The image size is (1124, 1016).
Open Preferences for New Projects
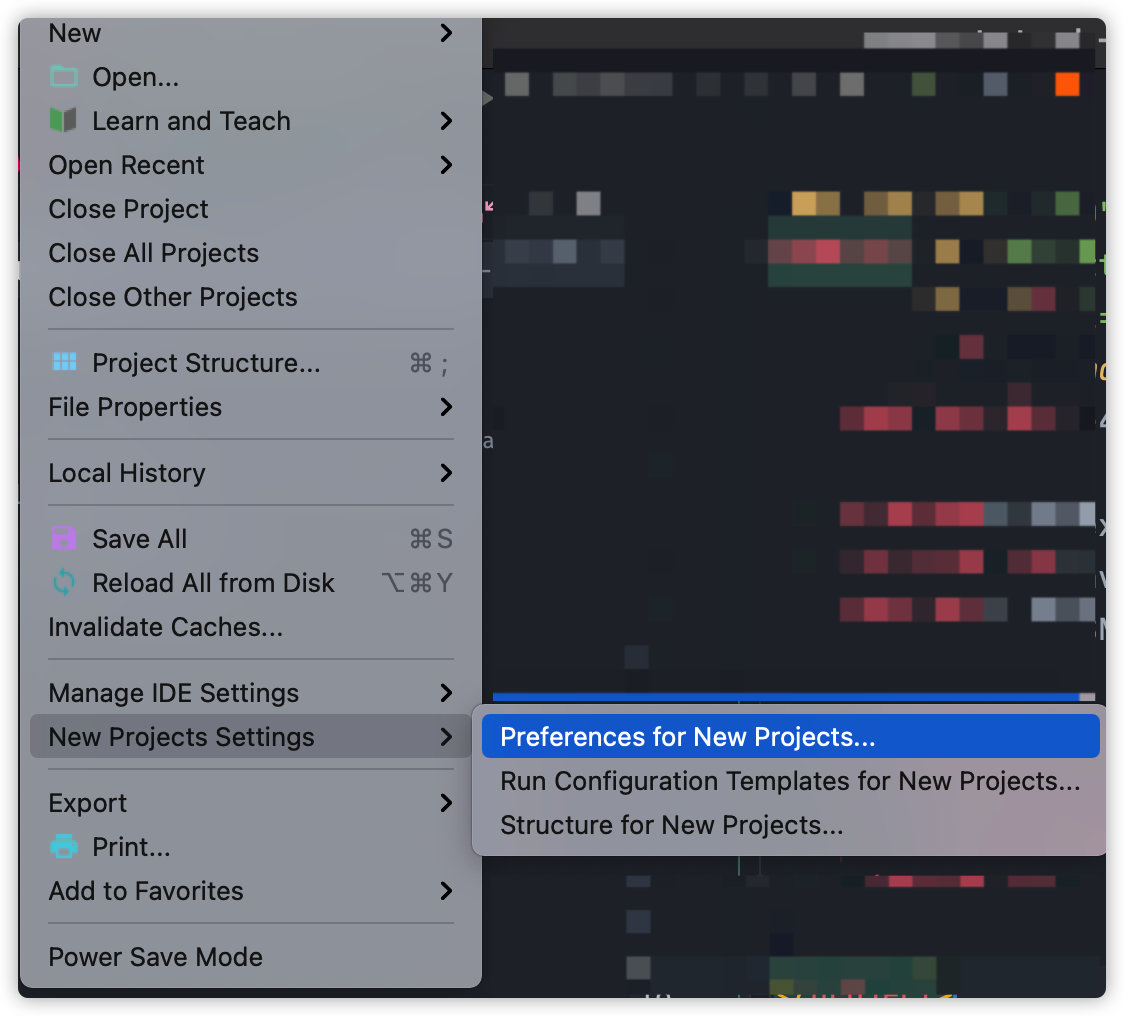coord(688,737)
